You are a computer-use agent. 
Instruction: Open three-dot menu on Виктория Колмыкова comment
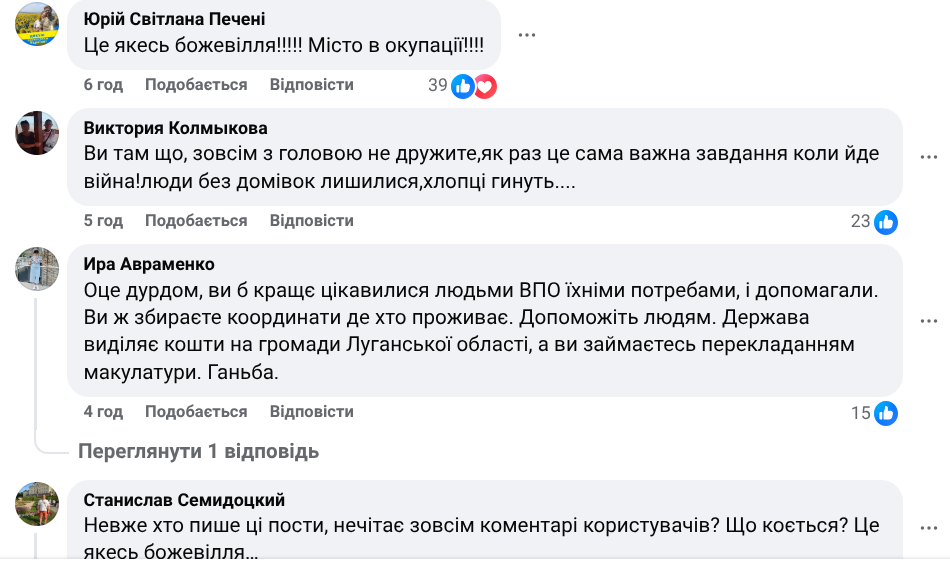coord(929,157)
